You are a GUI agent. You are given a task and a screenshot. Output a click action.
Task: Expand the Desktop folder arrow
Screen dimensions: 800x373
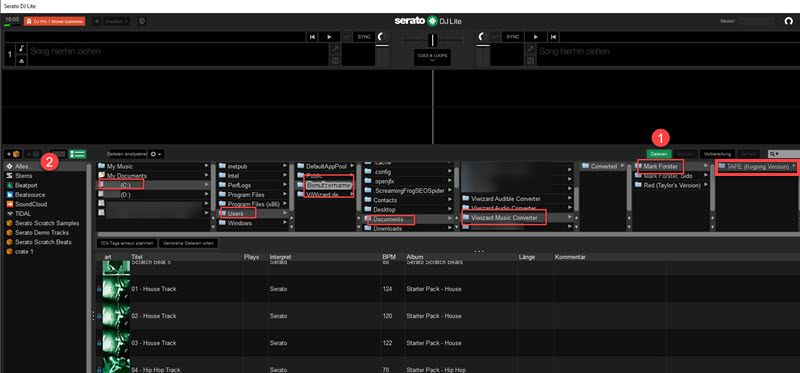coord(450,210)
